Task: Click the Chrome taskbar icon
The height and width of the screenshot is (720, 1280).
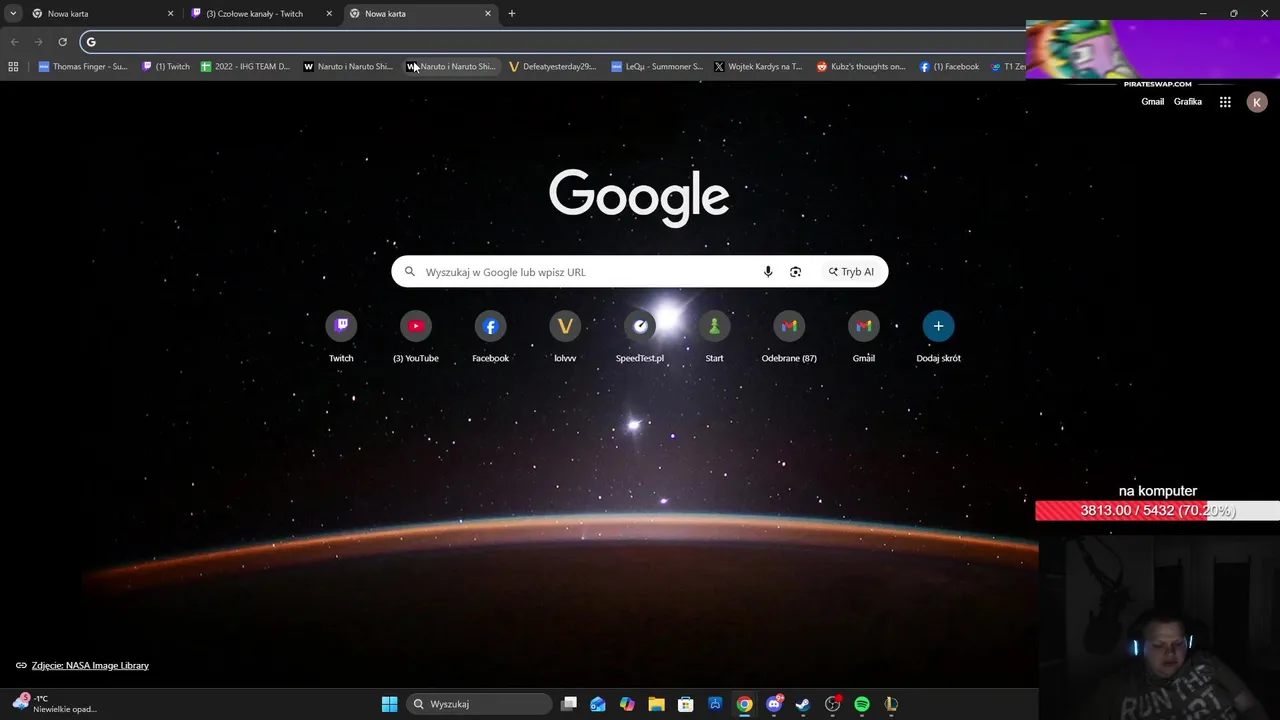Action: click(744, 704)
